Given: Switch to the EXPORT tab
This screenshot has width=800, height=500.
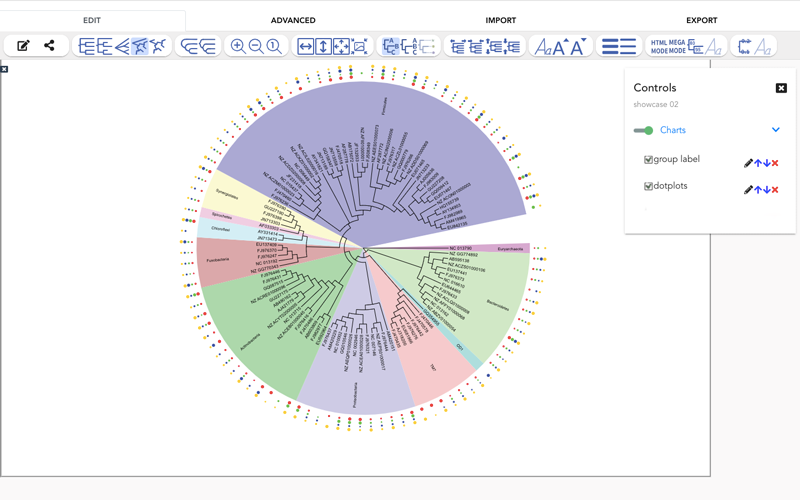Looking at the screenshot, I should click(x=701, y=20).
